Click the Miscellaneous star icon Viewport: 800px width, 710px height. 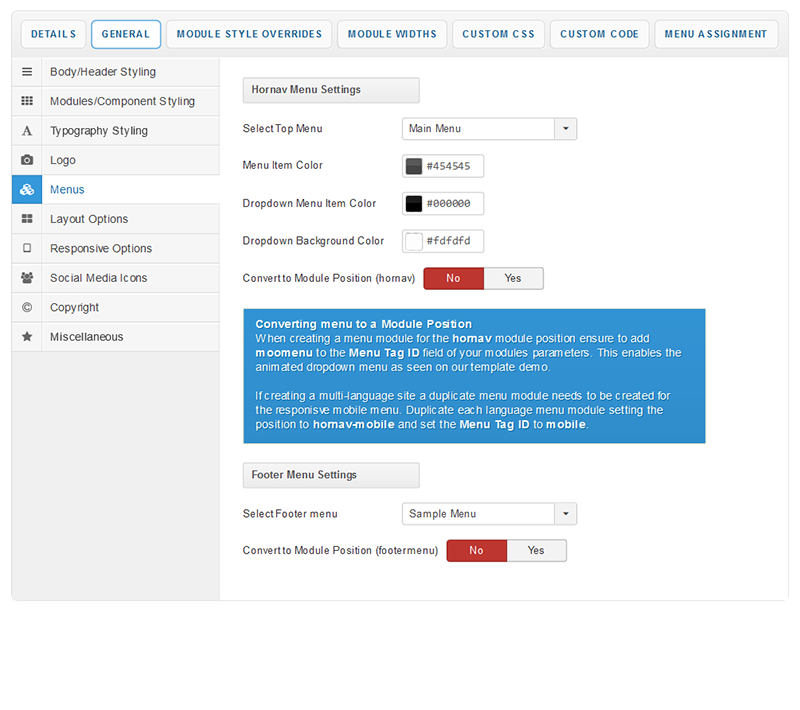27,337
